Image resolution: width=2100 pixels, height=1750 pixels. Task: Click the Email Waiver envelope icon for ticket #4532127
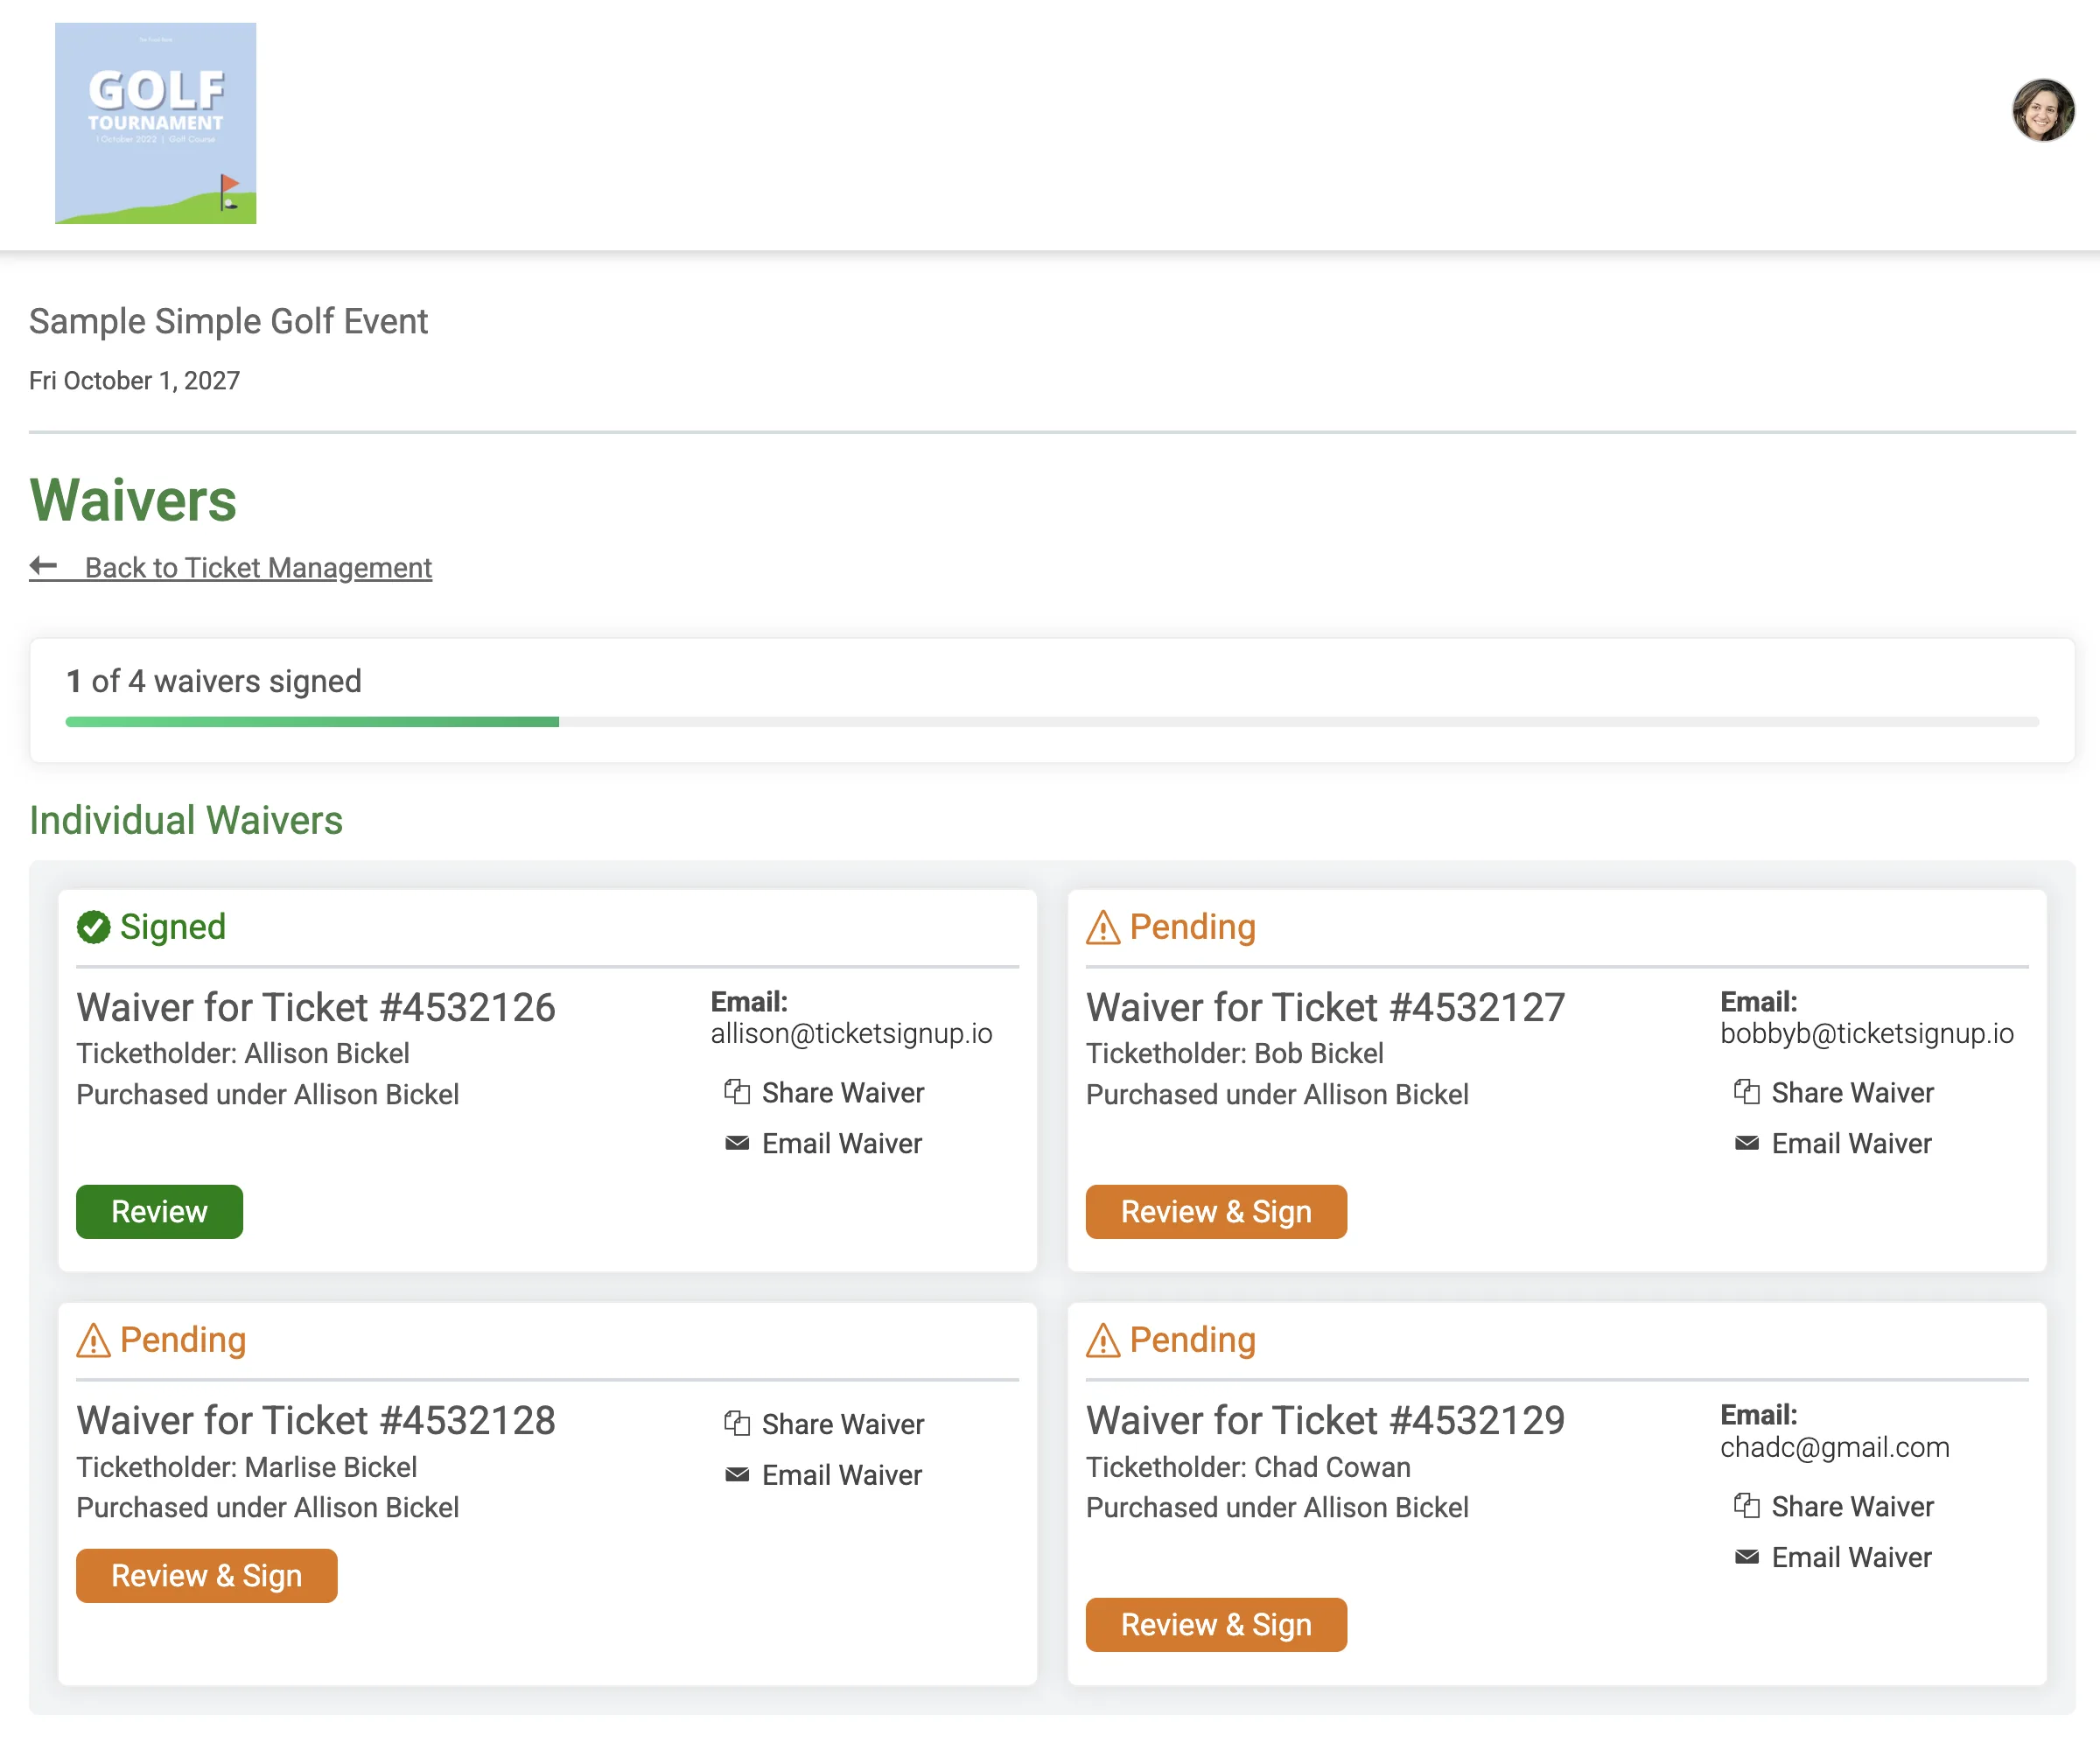[1747, 1143]
